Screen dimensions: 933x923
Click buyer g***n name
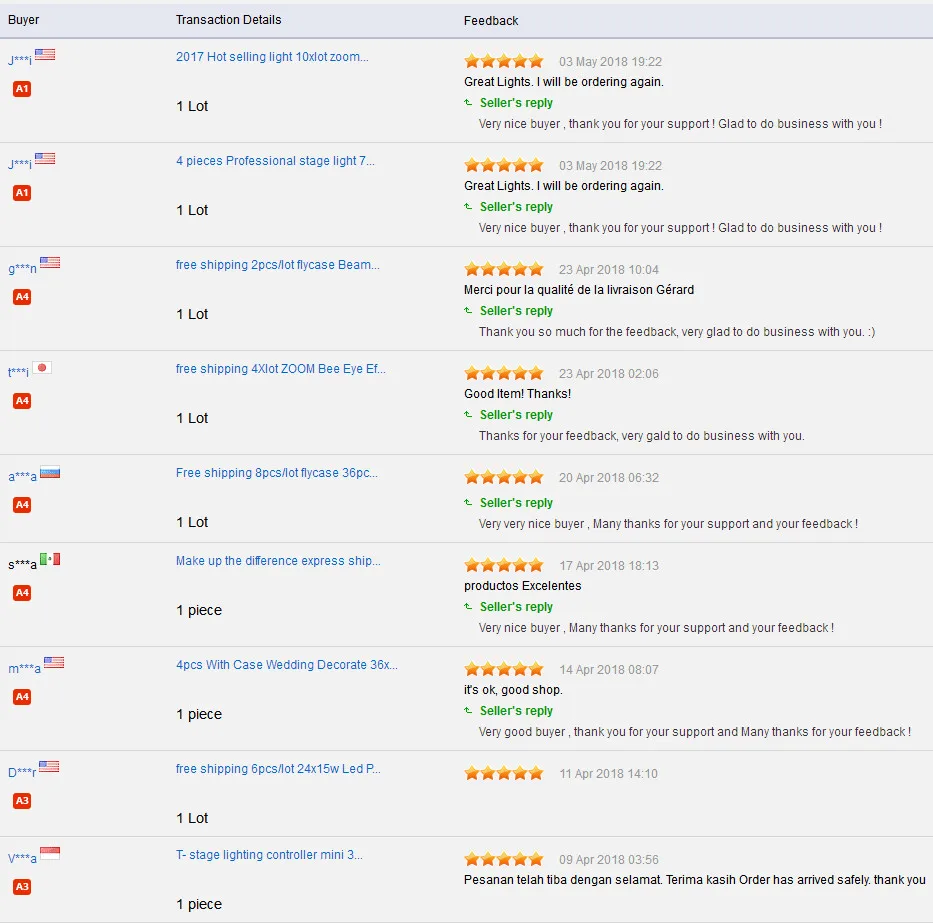pos(22,268)
